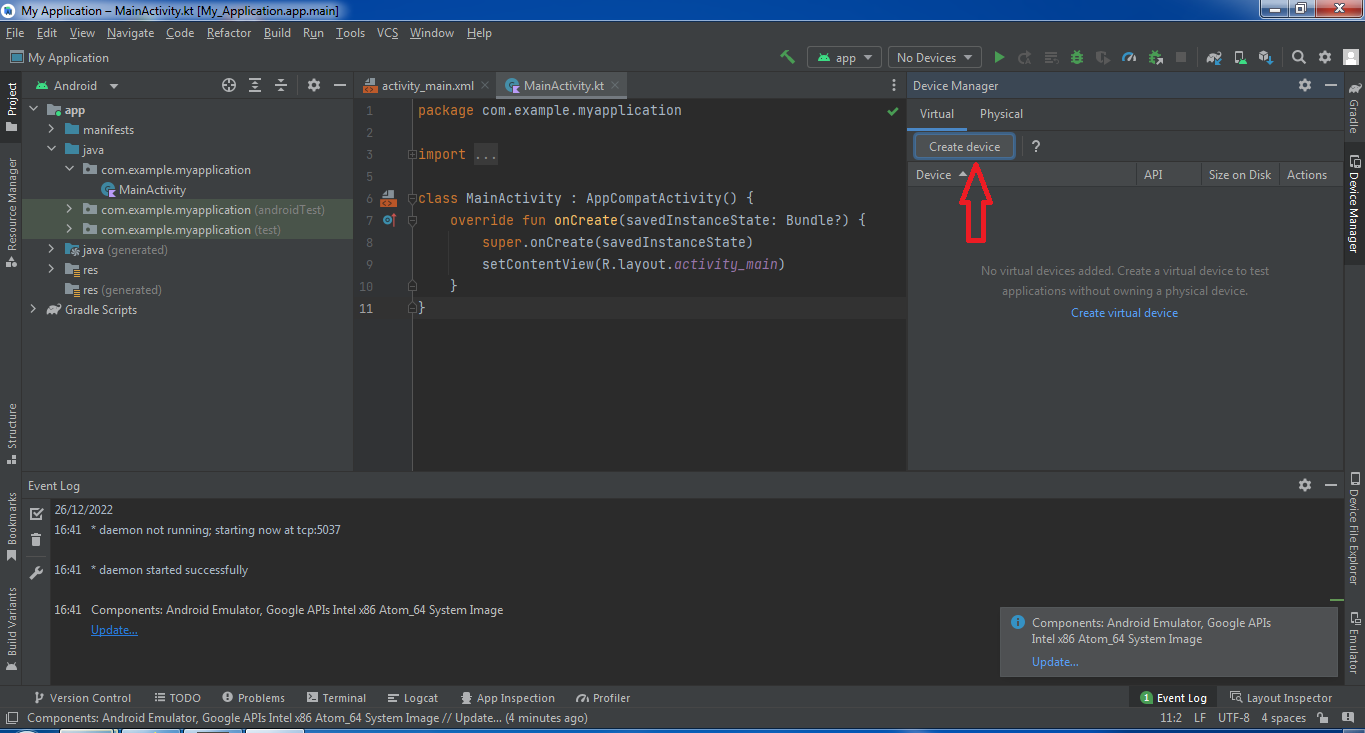This screenshot has height=733, width=1365.
Task: Click the Build hammer icon
Action: pos(788,58)
